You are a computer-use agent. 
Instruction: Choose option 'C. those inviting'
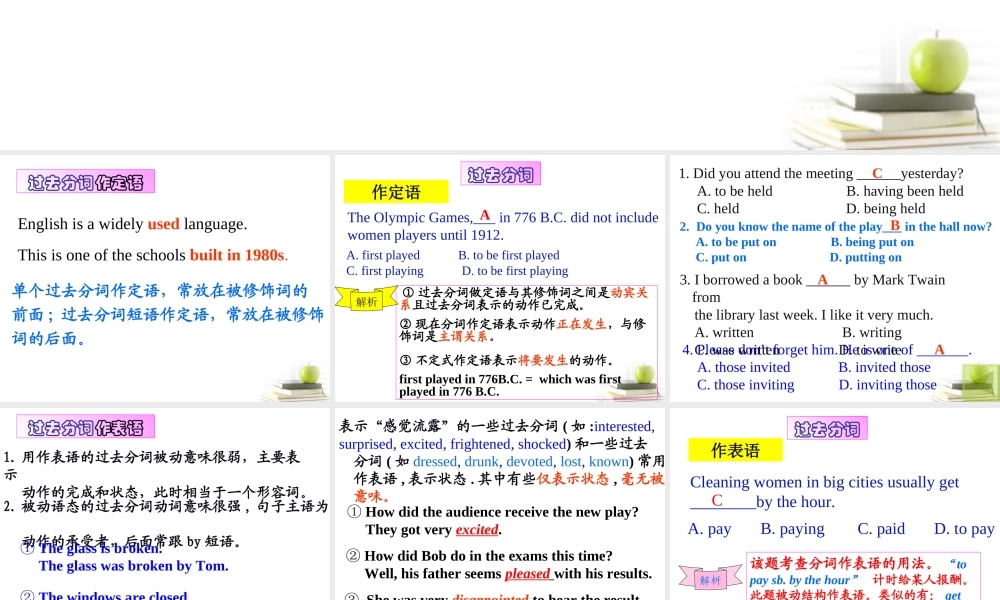(x=746, y=385)
